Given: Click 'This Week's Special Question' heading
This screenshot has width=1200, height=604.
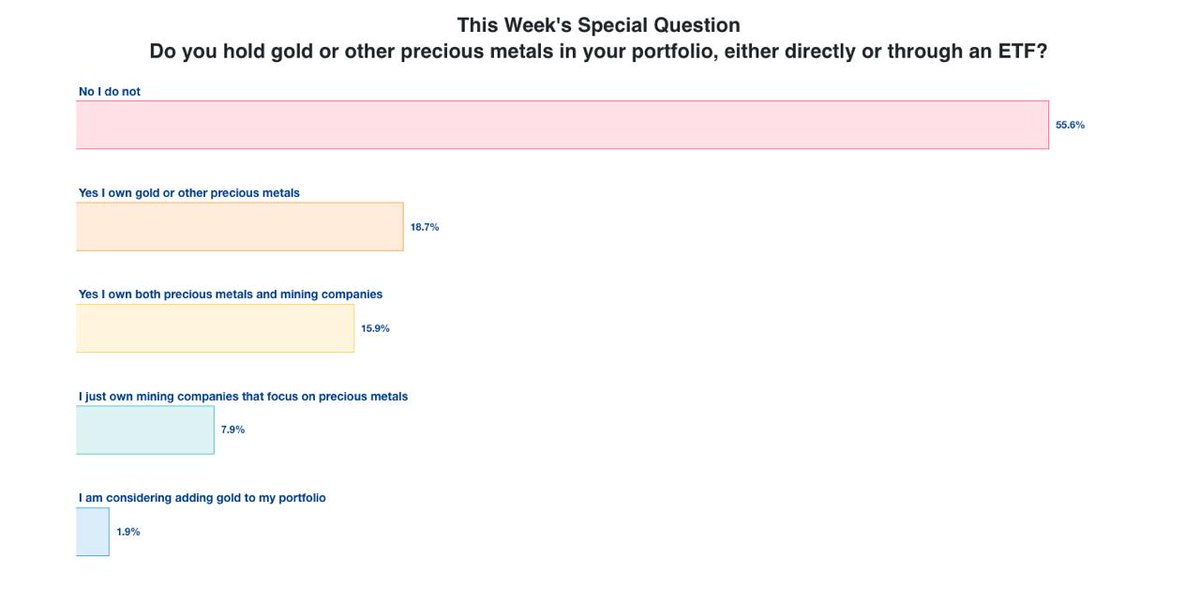Looking at the screenshot, I should [x=599, y=25].
